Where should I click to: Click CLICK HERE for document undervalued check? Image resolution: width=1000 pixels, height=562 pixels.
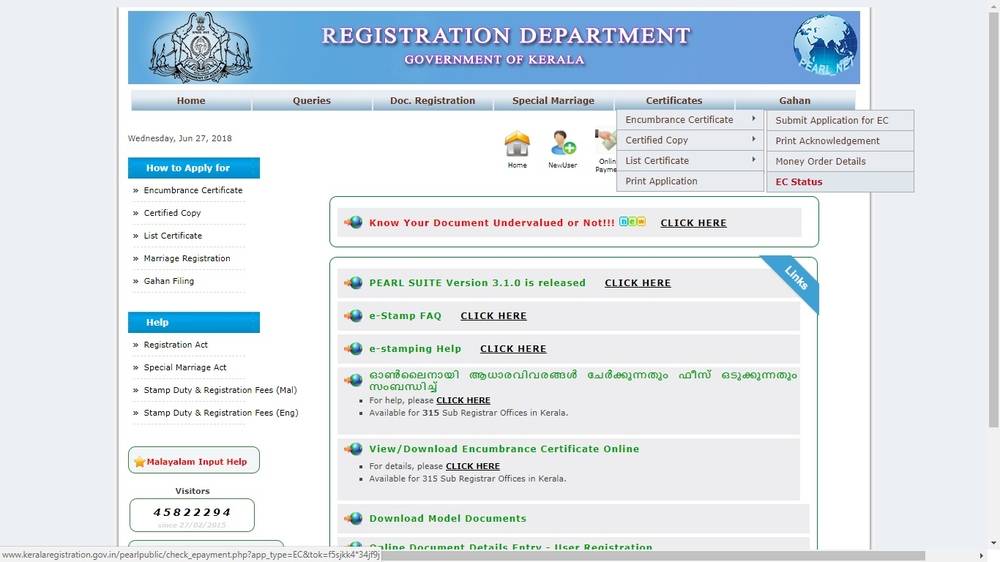point(693,223)
